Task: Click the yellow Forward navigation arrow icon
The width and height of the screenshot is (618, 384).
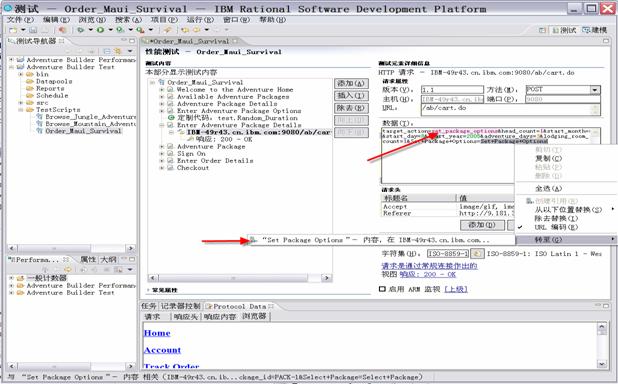Action: pos(197,30)
